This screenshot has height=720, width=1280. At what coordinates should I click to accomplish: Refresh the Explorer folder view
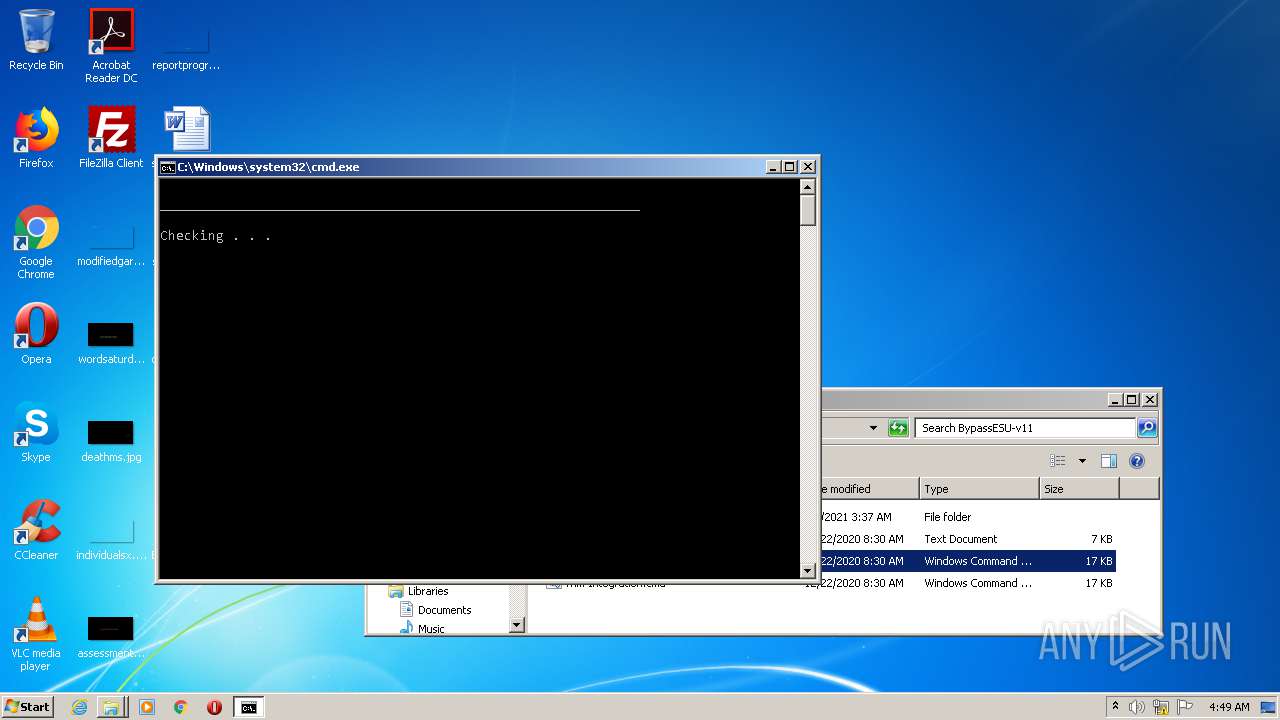[x=898, y=428]
